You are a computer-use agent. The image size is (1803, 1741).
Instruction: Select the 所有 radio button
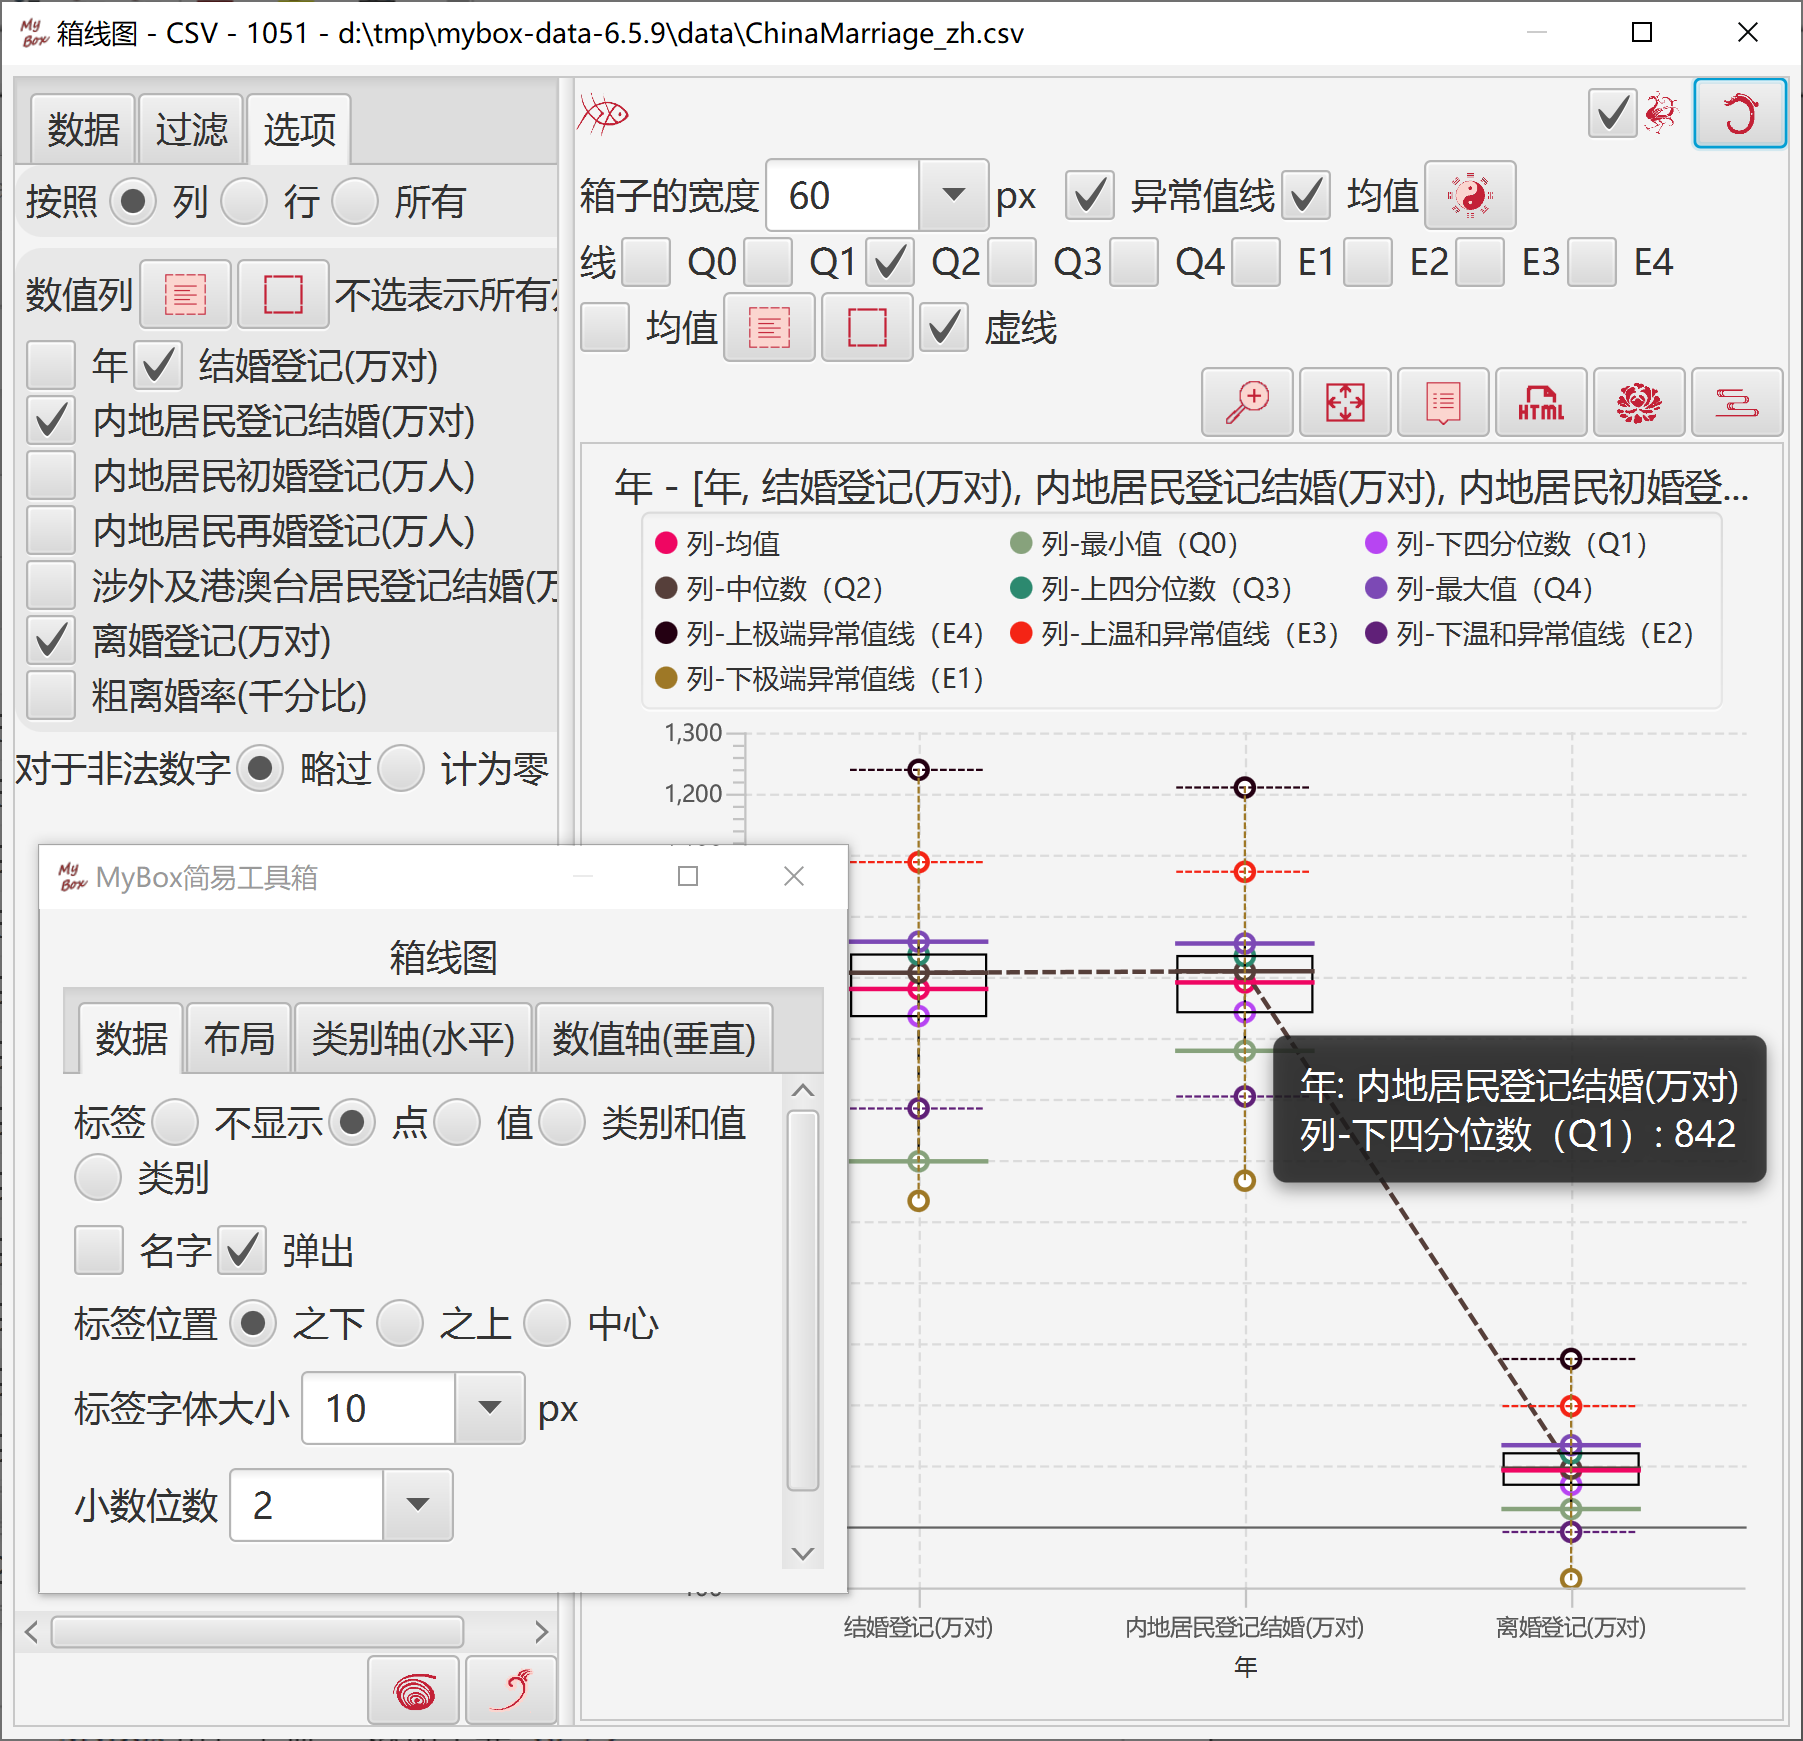355,201
